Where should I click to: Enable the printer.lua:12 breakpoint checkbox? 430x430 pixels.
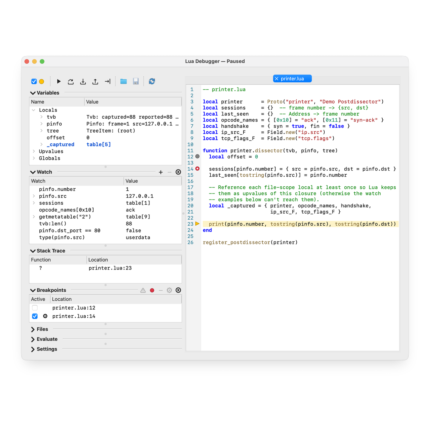point(35,308)
